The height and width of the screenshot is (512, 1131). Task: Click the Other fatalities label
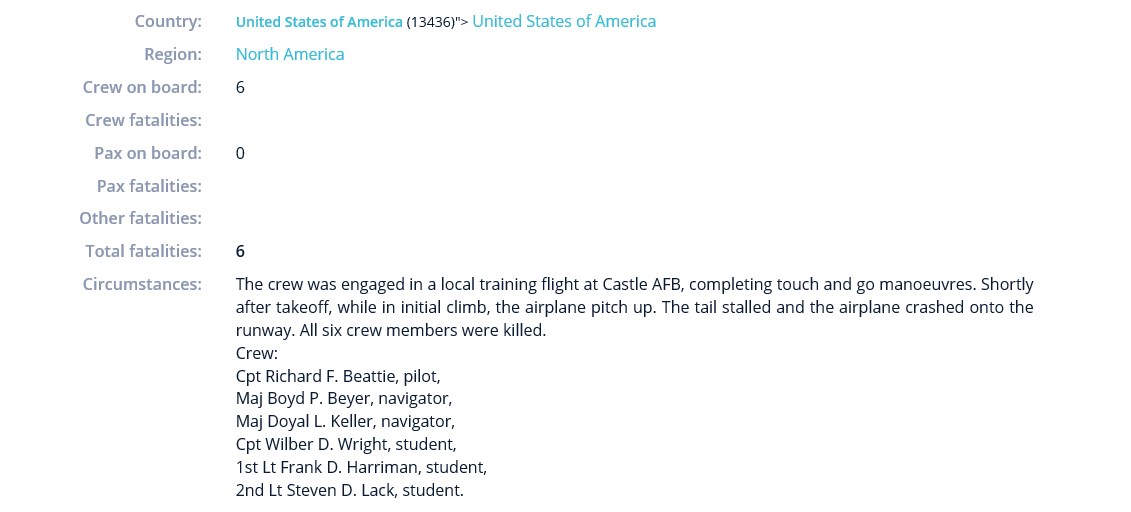click(141, 218)
